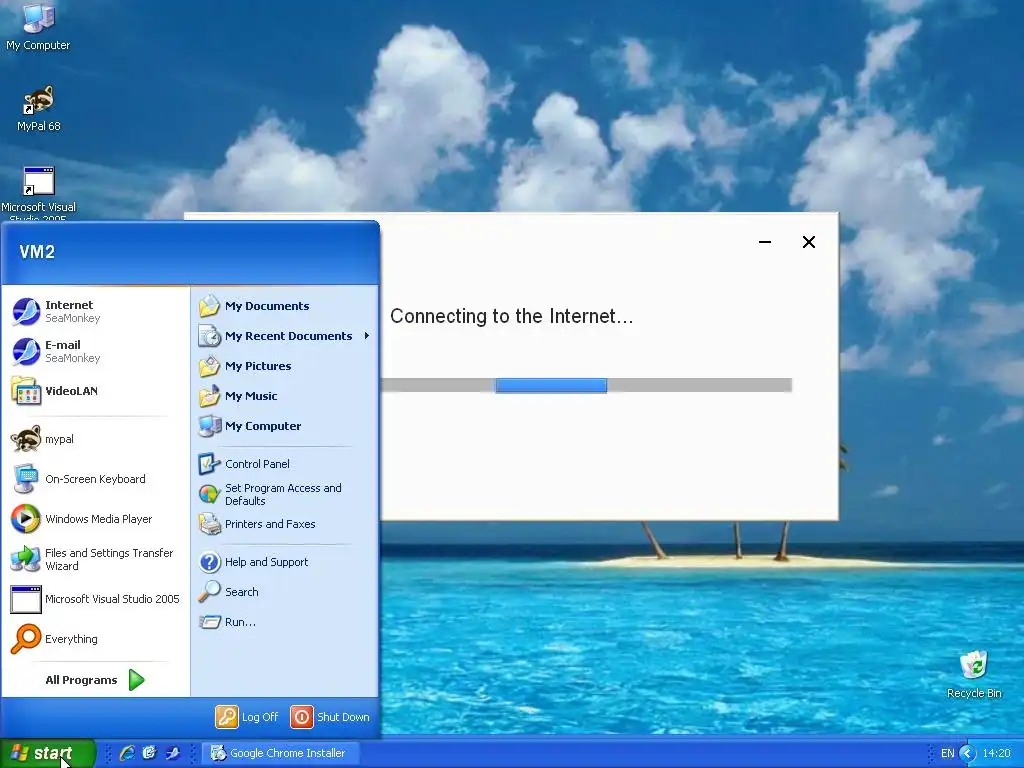Close the Chrome Installer window
This screenshot has width=1024, height=768.
tap(808, 242)
